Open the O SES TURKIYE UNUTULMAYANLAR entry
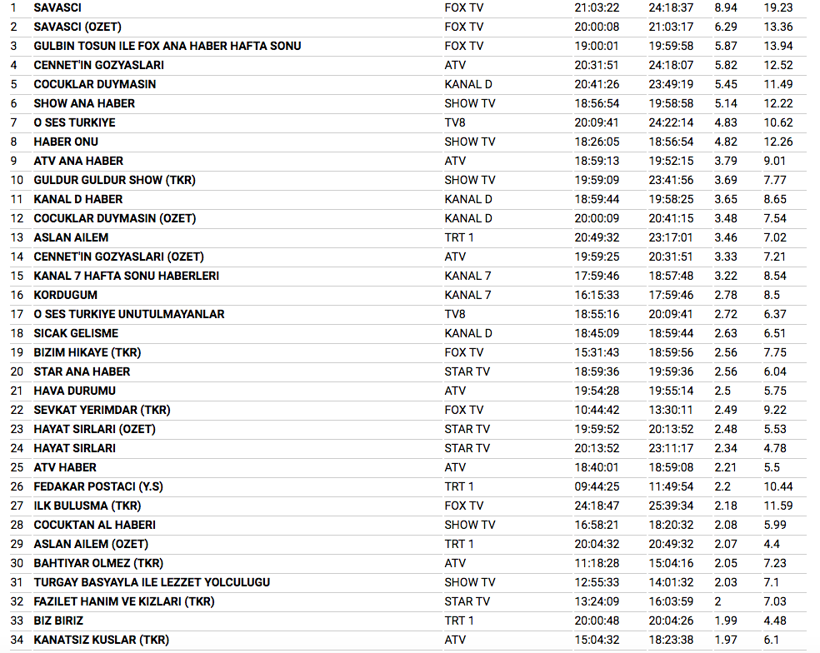Viewport: 820px width, 653px height. [x=129, y=314]
